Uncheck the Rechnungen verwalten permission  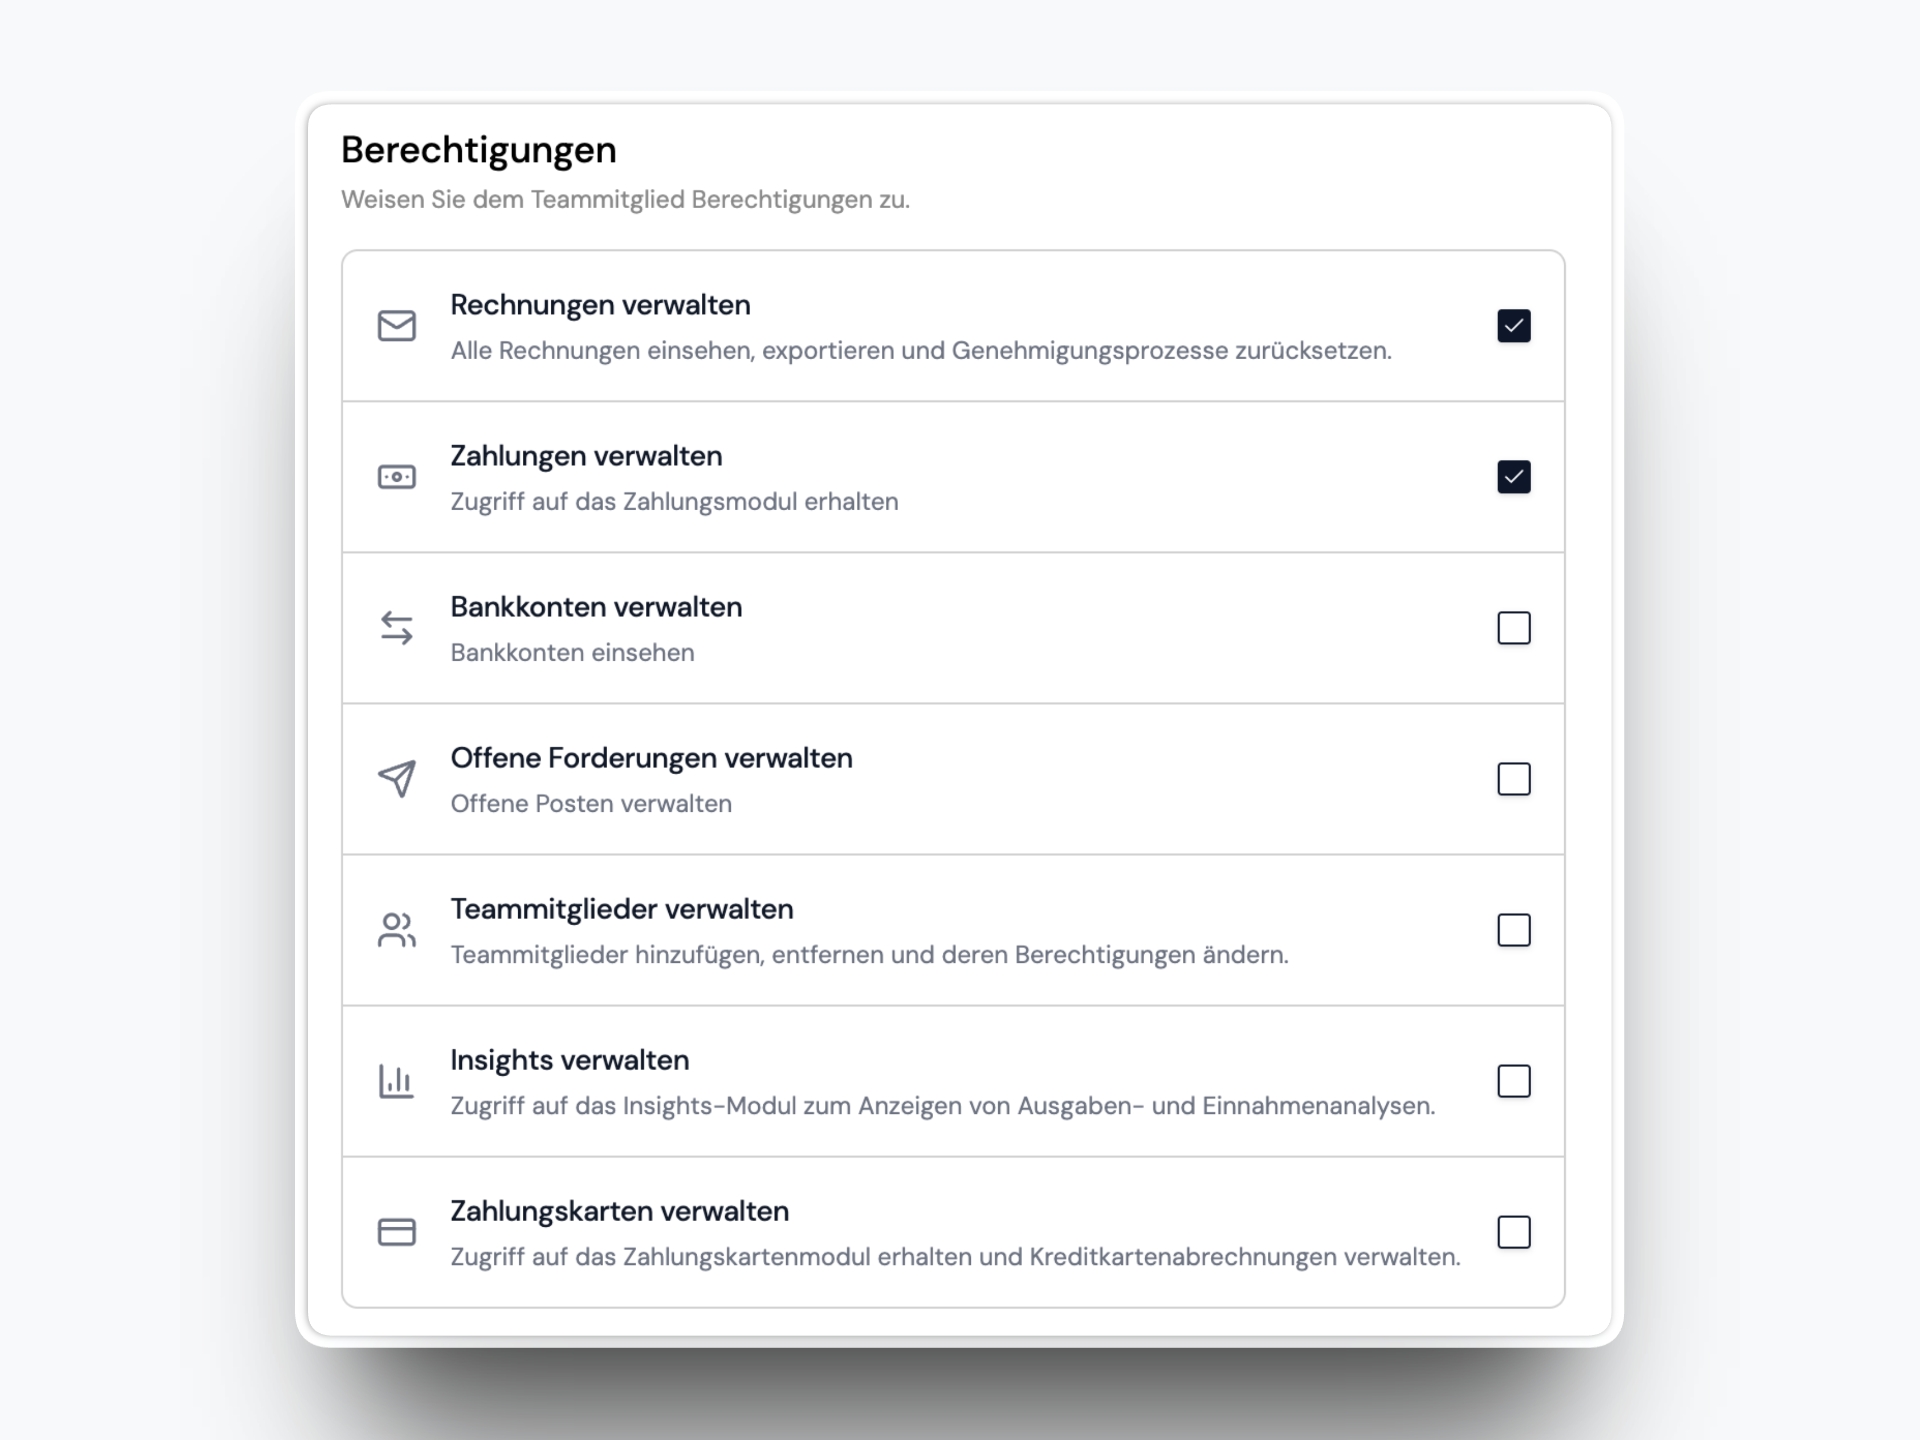(x=1514, y=325)
